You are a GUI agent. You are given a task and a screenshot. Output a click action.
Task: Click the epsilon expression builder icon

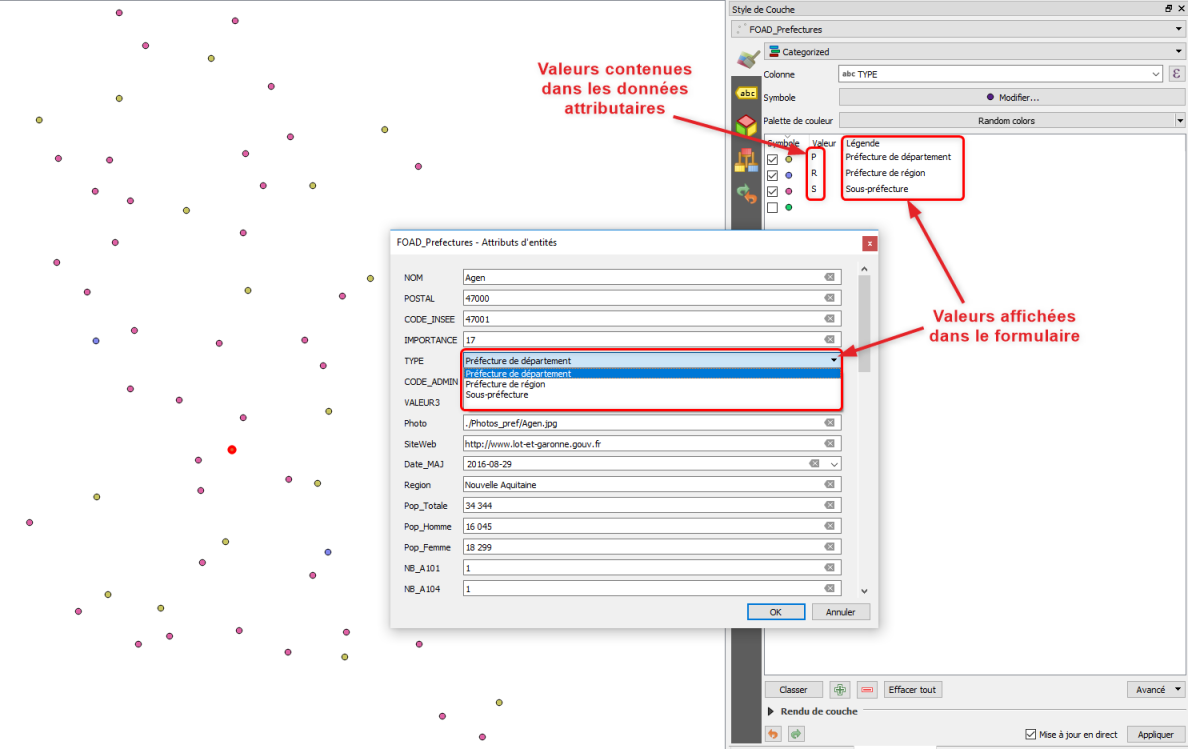coord(1176,73)
